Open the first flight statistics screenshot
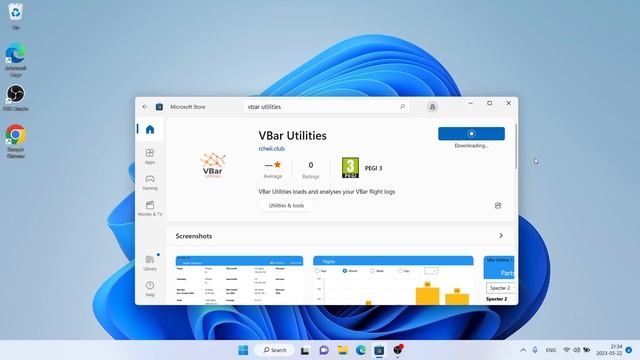Image resolution: width=640 pixels, height=360 pixels. 239,280
